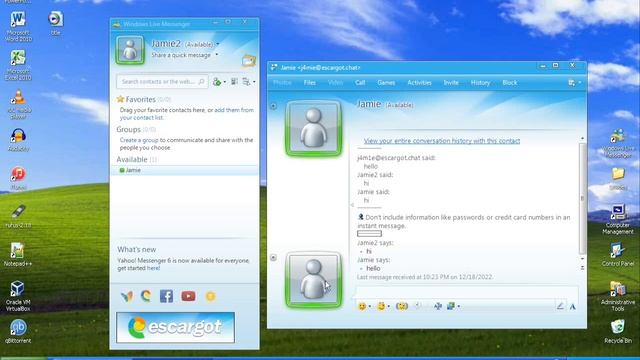Change the chat font with the A icon
The height and width of the screenshot is (360, 640).
[x=572, y=307]
